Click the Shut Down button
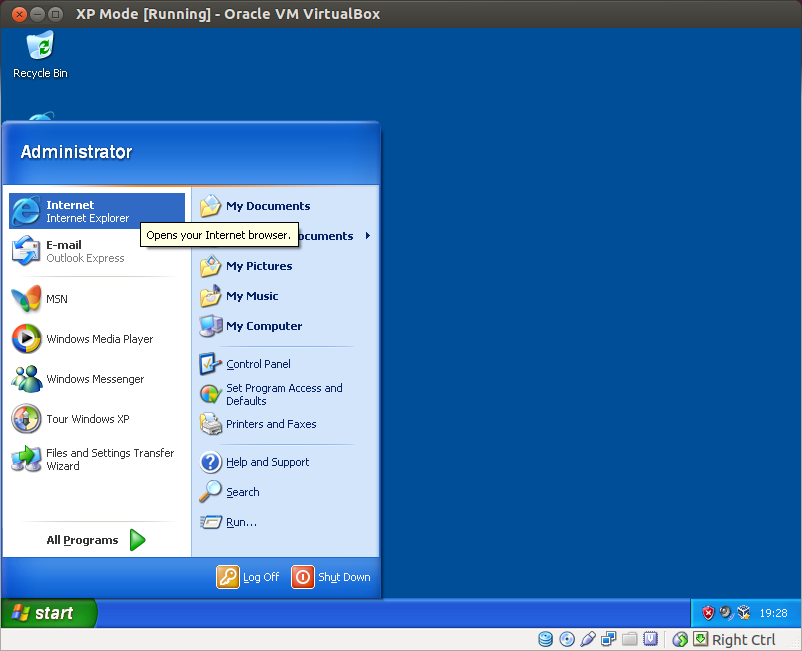 [331, 577]
